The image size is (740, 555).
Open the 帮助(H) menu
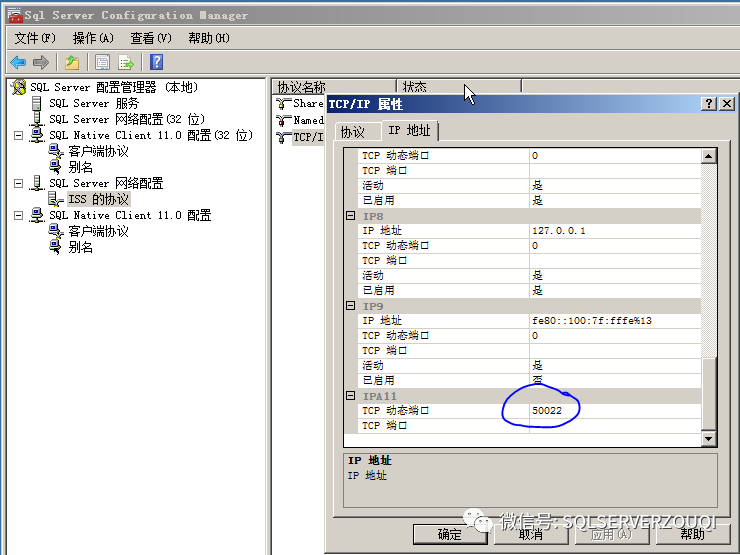pyautogui.click(x=209, y=38)
